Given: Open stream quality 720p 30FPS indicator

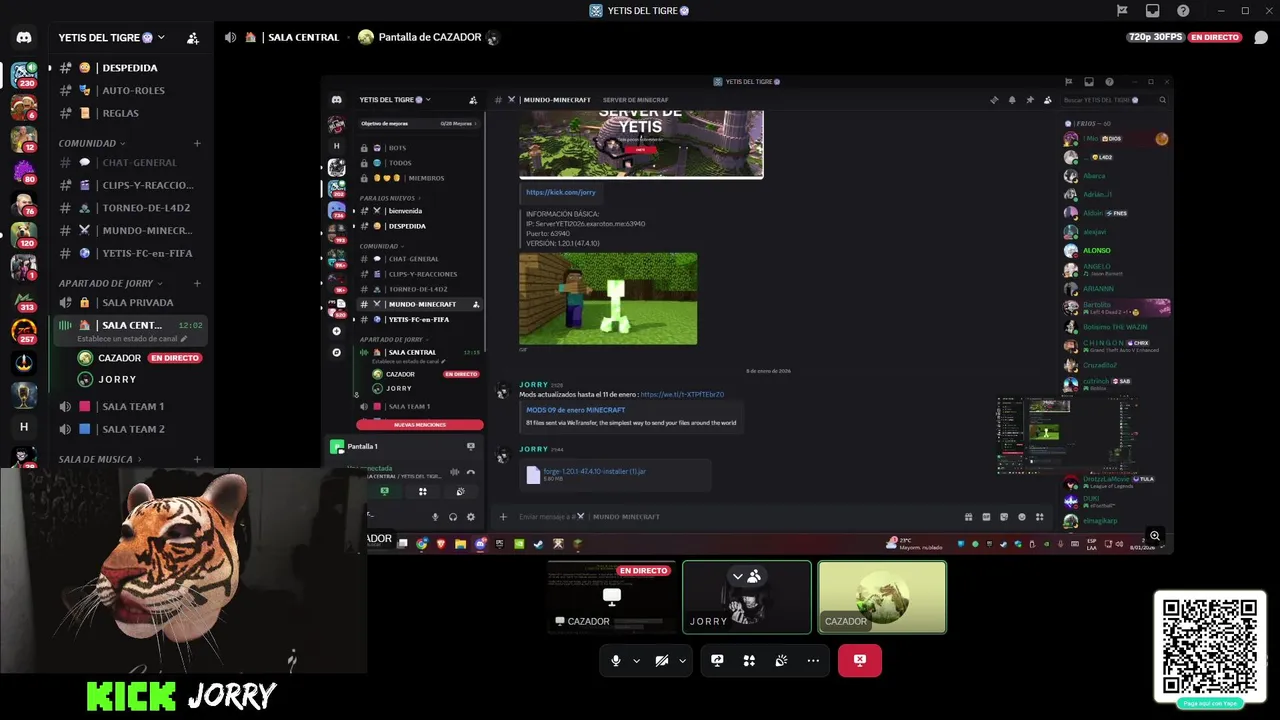Looking at the screenshot, I should click(x=1155, y=37).
